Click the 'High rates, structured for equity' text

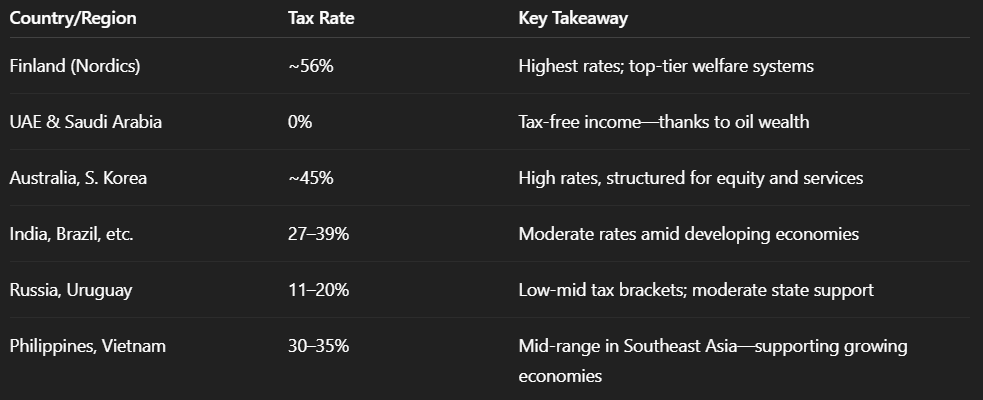pos(646,178)
